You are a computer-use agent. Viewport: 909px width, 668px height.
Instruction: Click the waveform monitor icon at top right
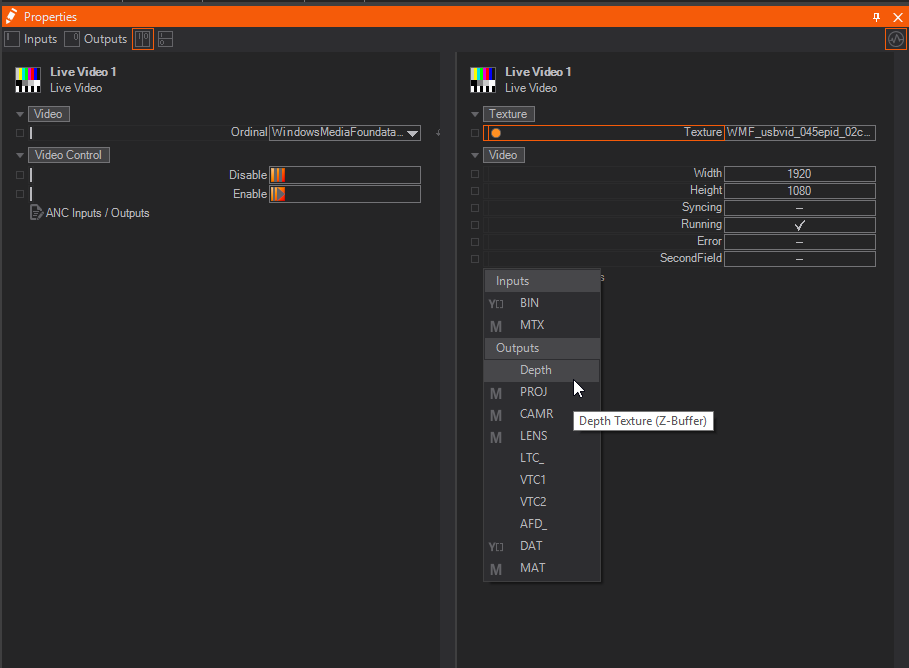pyautogui.click(x=895, y=39)
